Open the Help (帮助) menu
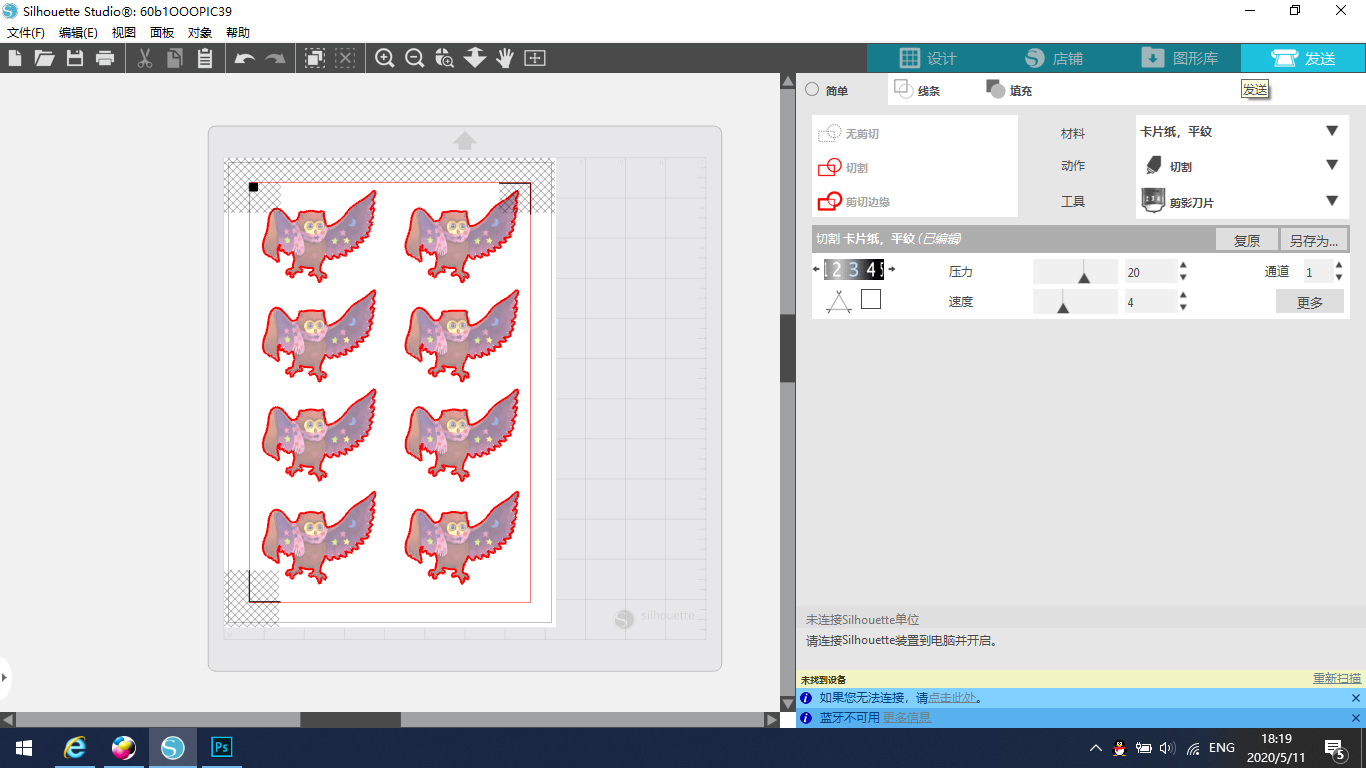This screenshot has height=768, width=1366. click(x=238, y=32)
